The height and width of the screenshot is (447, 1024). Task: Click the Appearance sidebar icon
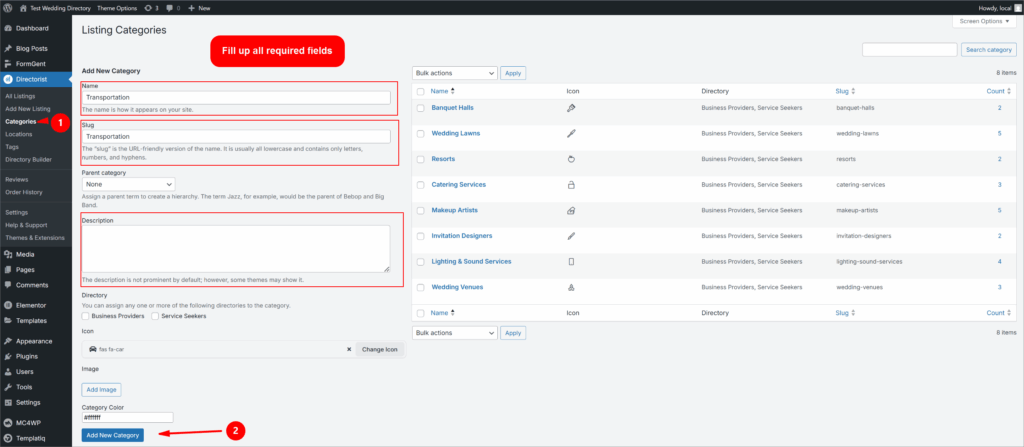(8, 340)
